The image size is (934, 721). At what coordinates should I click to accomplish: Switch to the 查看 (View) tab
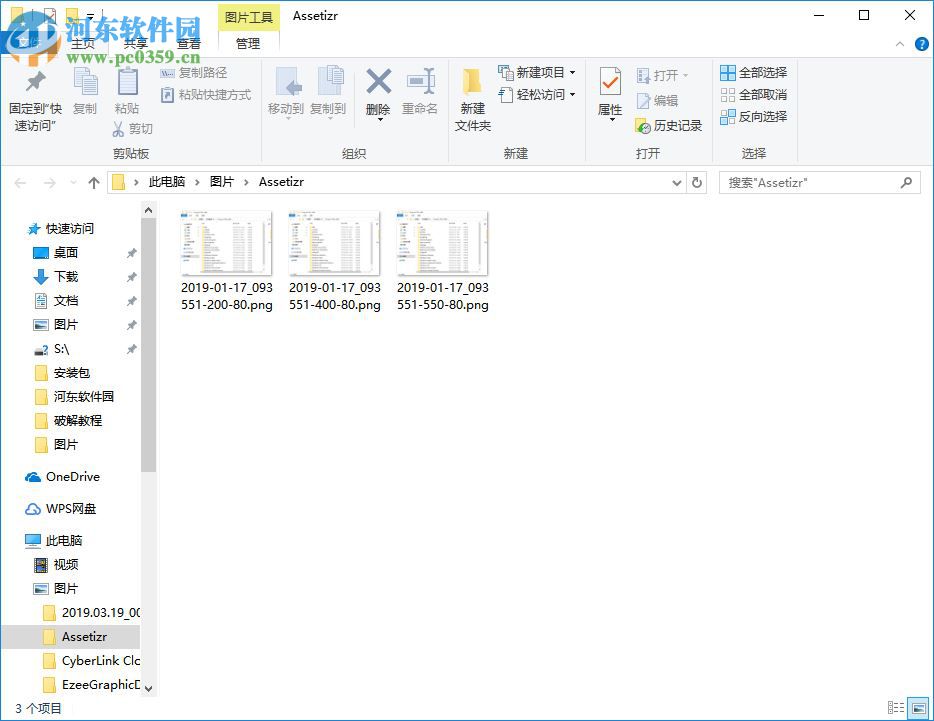point(189,44)
